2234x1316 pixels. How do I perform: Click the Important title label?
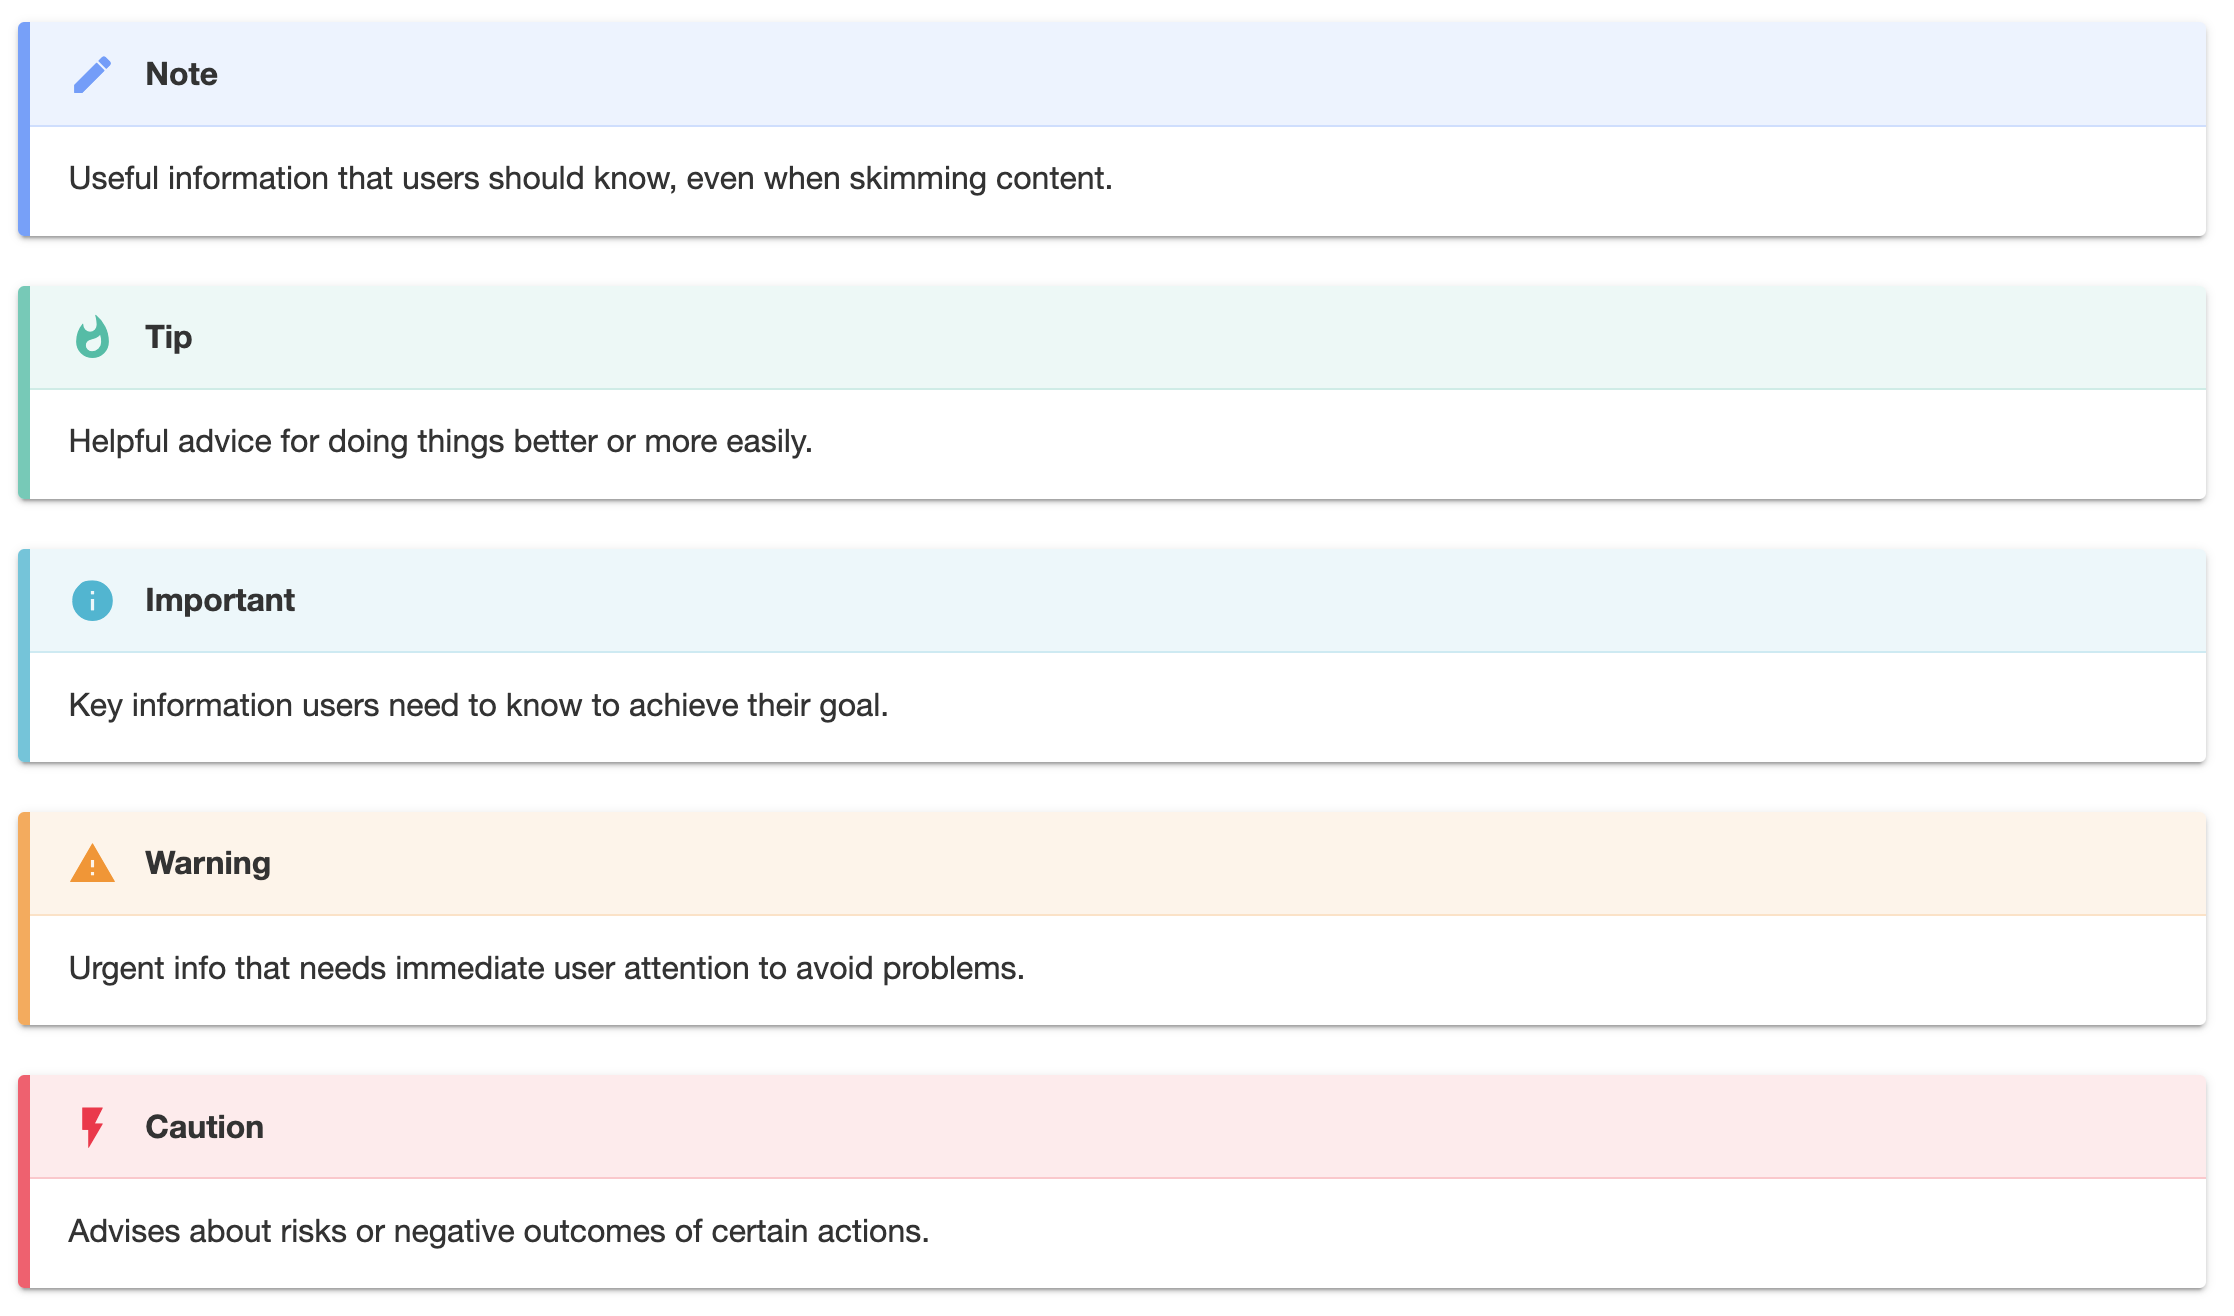coord(219,601)
